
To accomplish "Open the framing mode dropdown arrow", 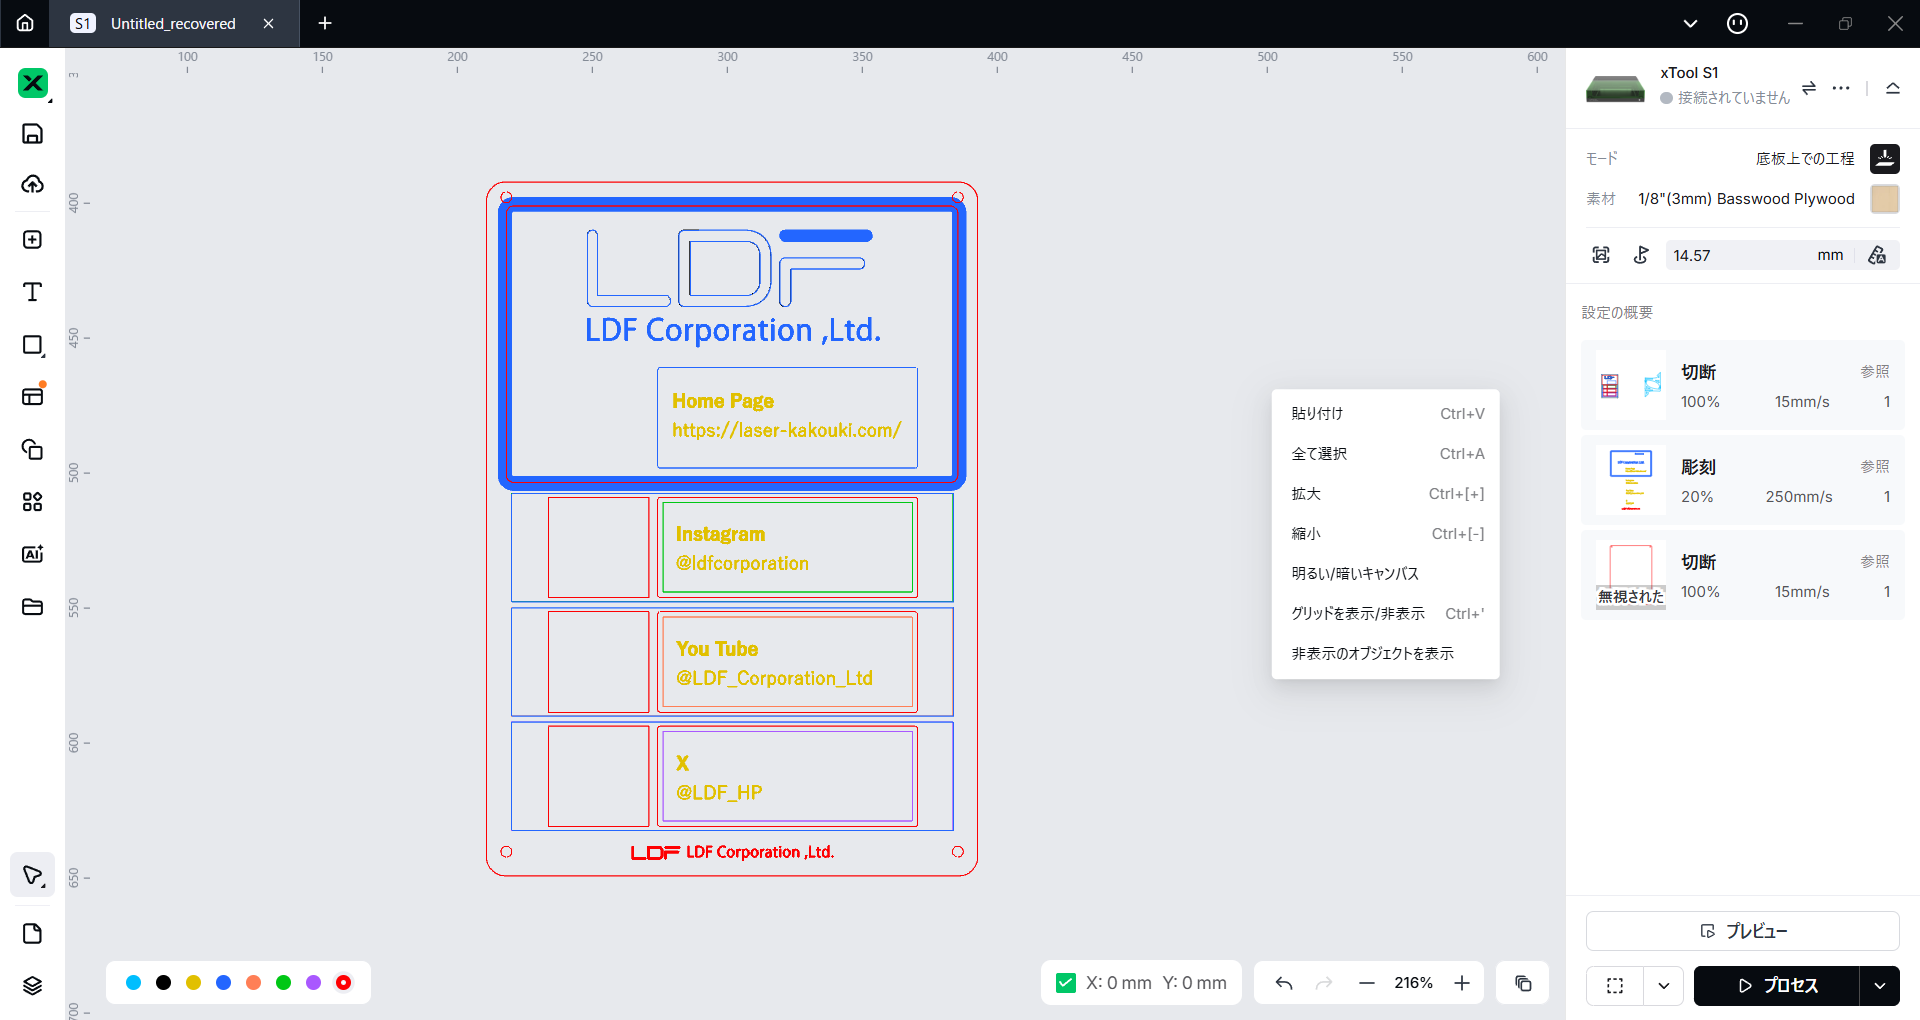I will click(x=1664, y=986).
